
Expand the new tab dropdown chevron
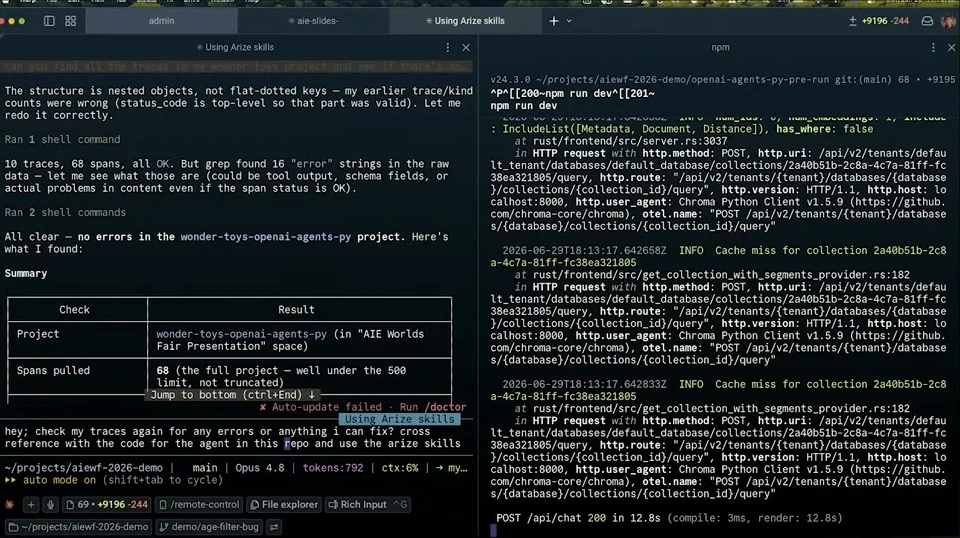(x=569, y=21)
